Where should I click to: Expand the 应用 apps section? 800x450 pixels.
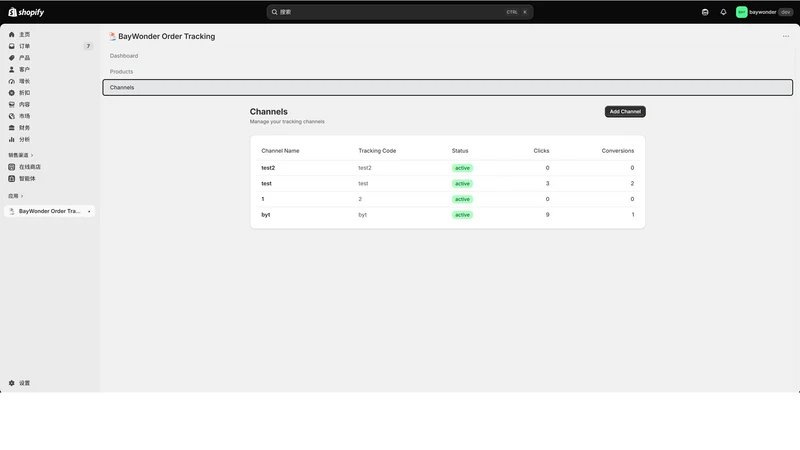15,196
